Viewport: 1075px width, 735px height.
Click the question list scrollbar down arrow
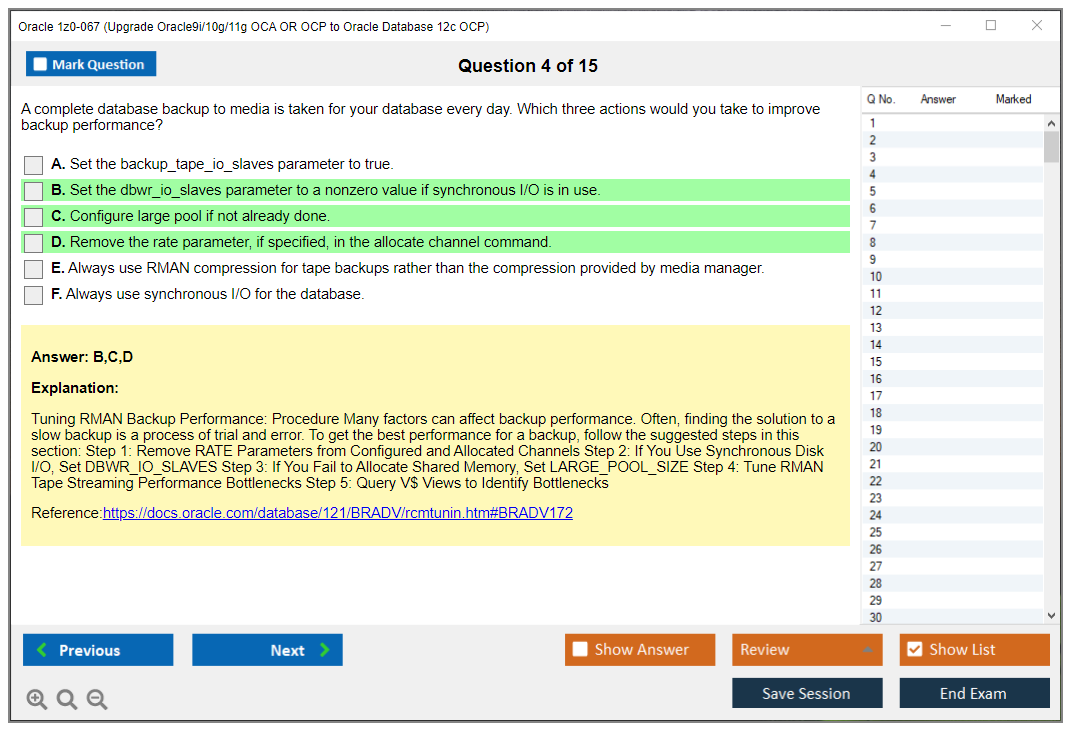point(1052,615)
